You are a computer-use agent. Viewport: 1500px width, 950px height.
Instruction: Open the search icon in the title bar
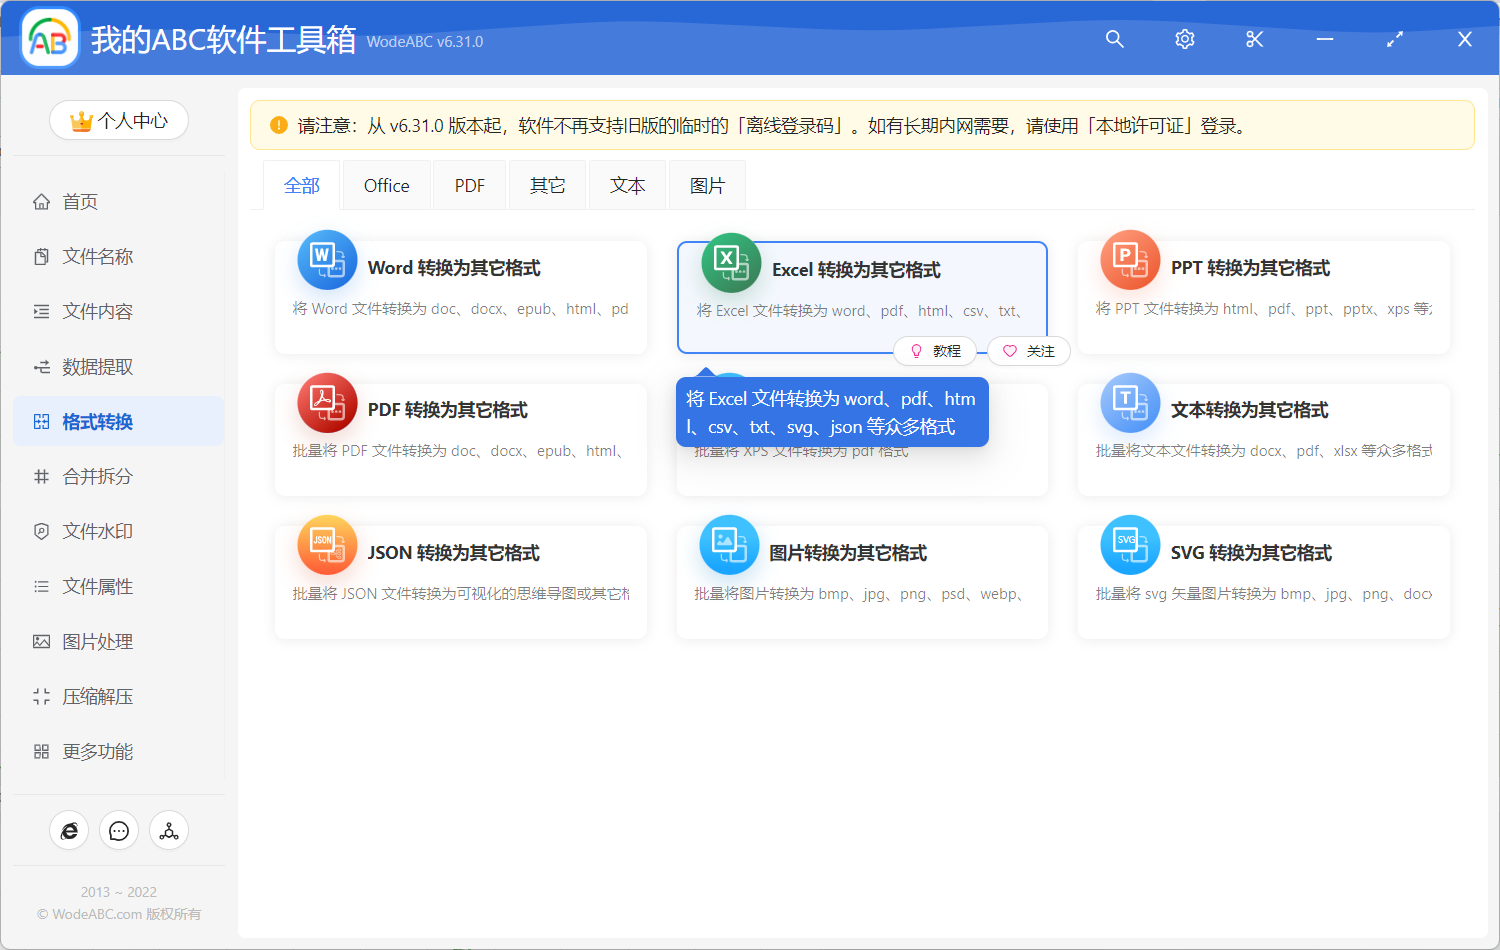coord(1114,39)
